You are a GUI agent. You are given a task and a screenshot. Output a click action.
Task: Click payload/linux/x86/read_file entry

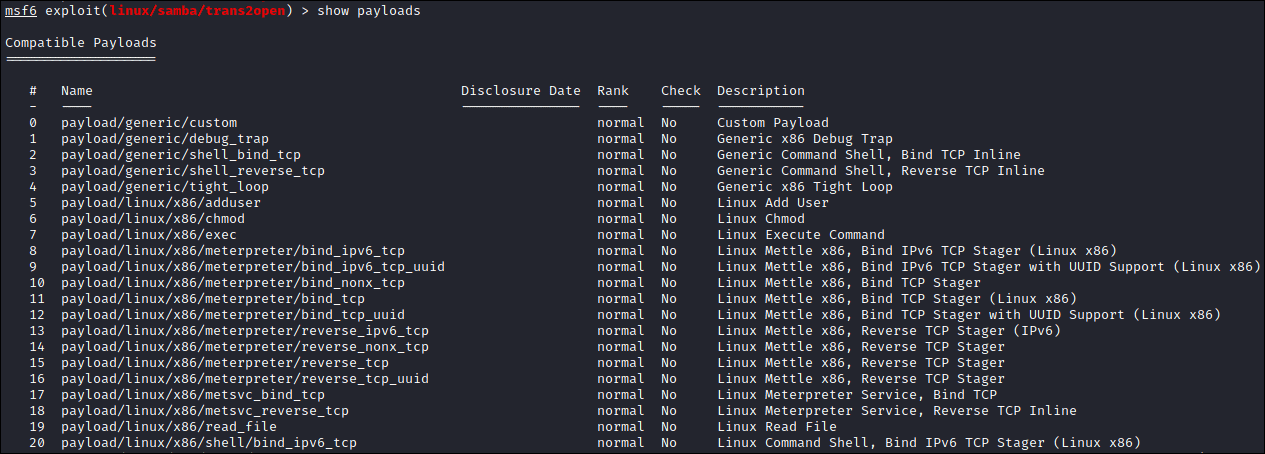(x=169, y=427)
